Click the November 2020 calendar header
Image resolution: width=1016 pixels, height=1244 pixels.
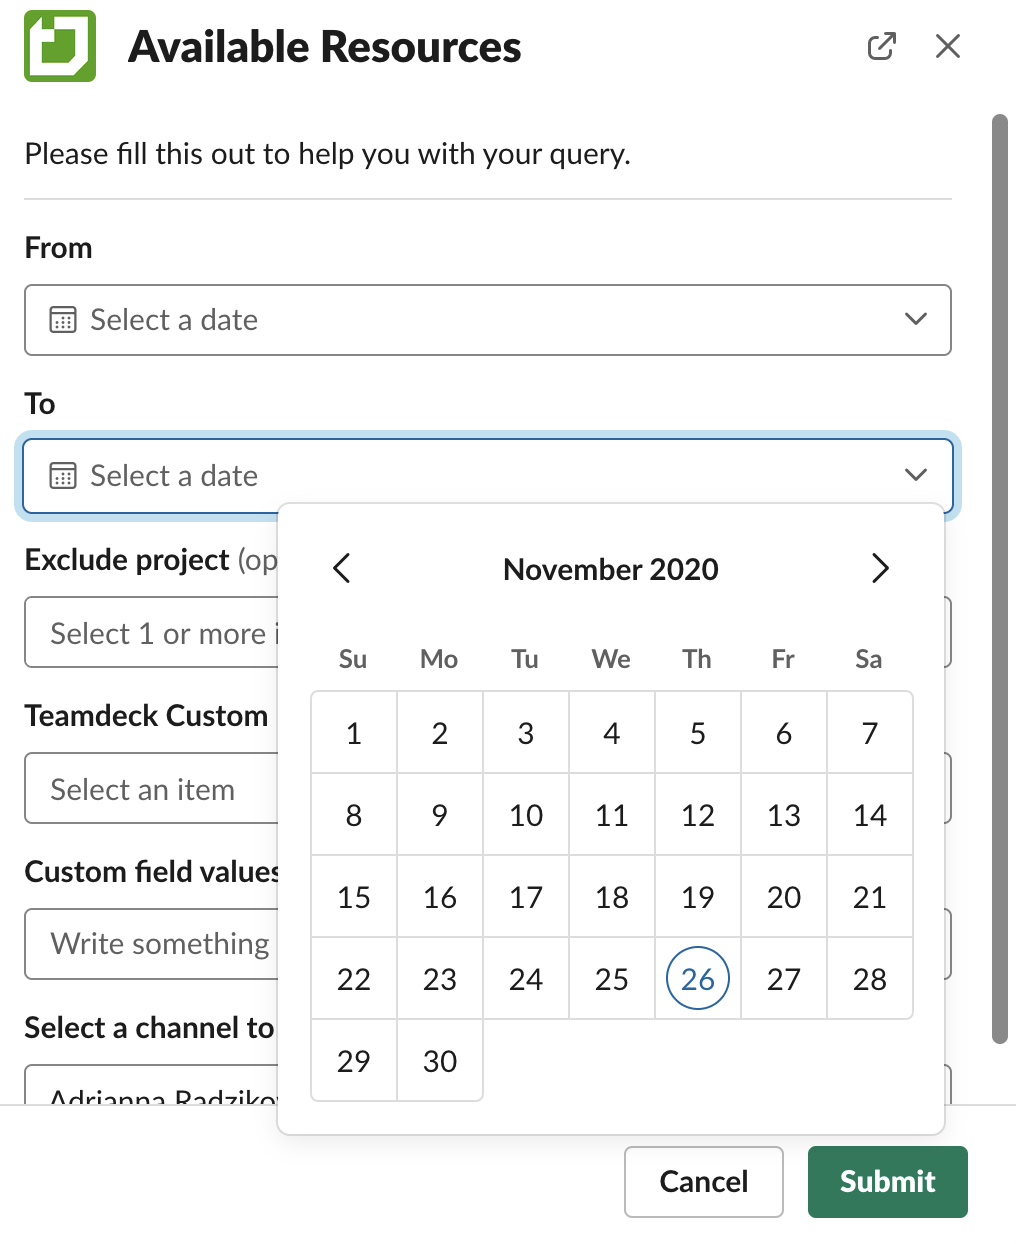611,569
